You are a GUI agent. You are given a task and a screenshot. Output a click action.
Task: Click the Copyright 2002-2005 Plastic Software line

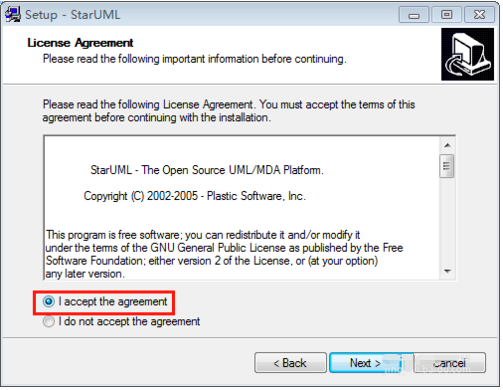pyautogui.click(x=194, y=196)
